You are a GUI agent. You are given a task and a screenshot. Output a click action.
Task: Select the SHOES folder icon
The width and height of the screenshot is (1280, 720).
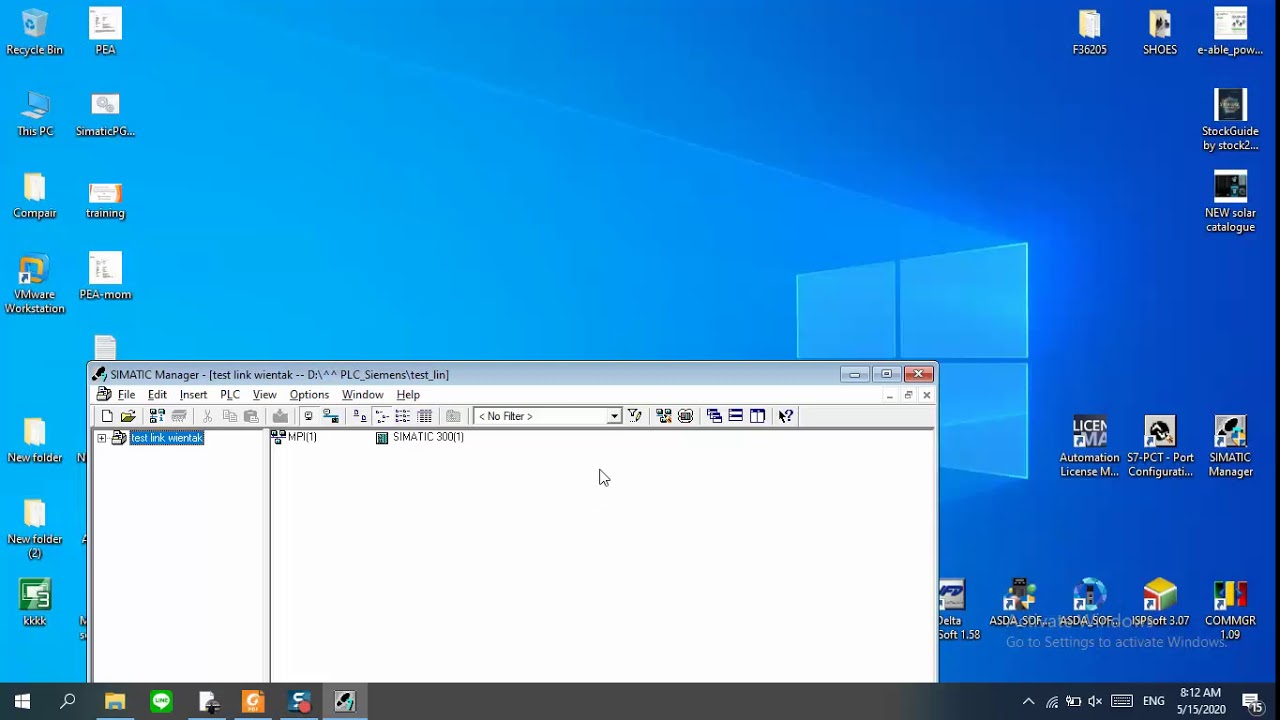coord(1160,32)
